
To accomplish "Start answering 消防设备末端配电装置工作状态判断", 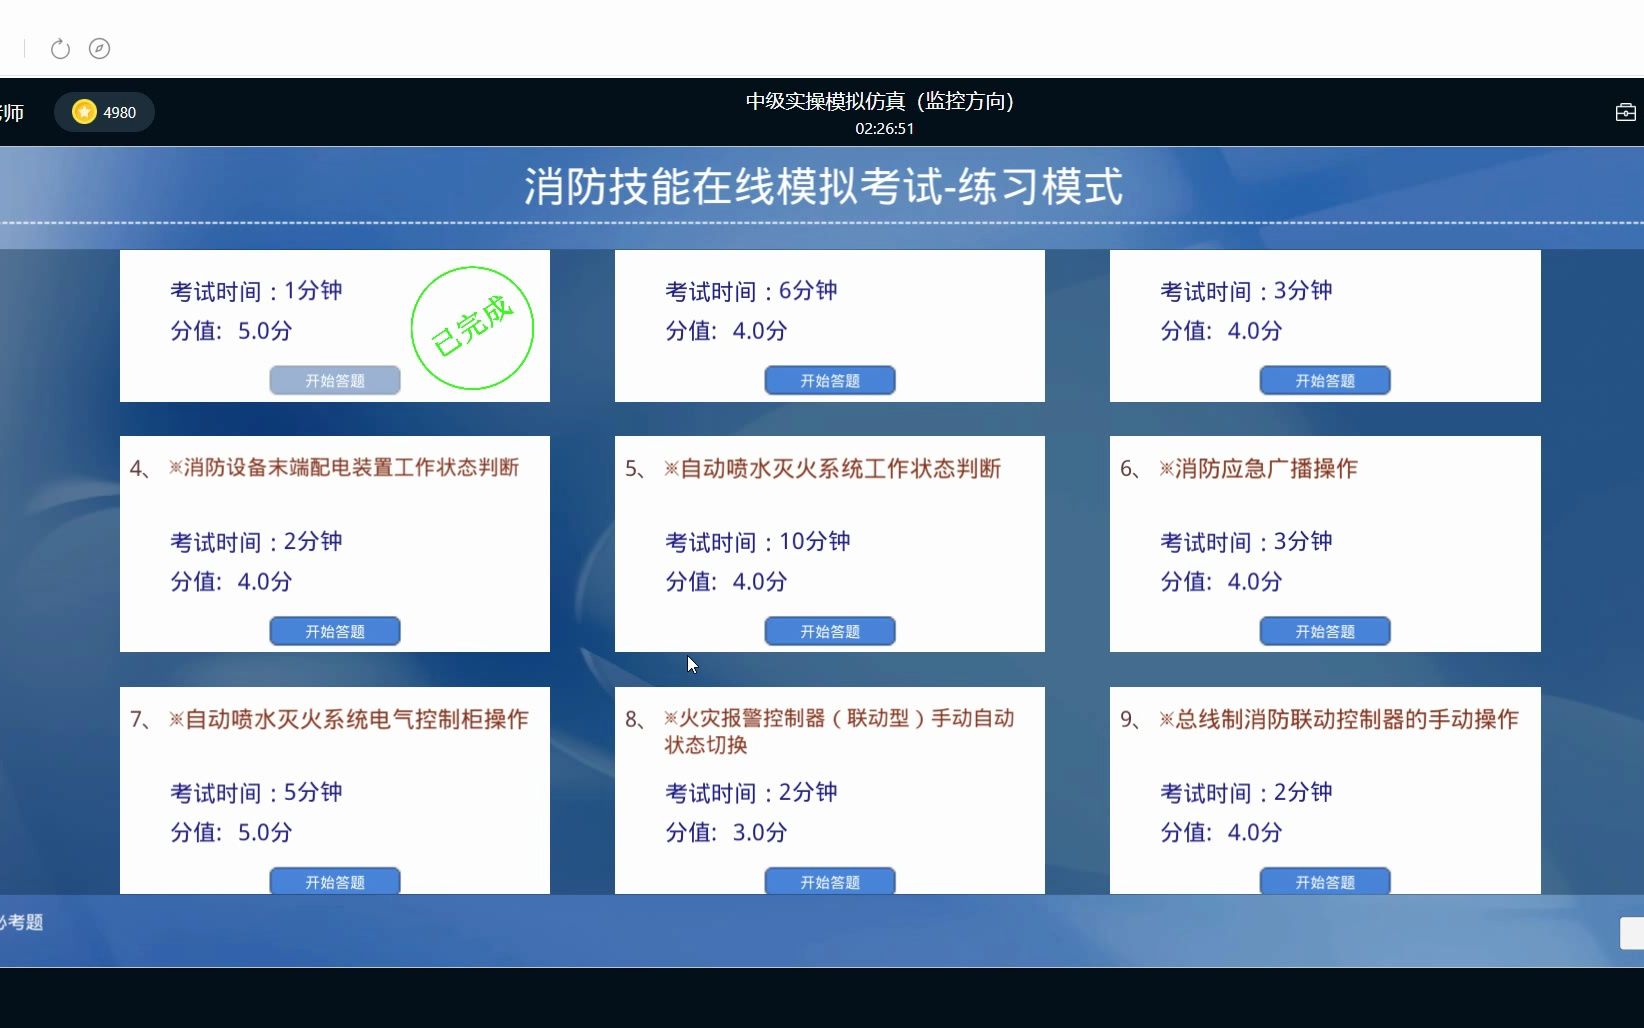I will pos(334,630).
